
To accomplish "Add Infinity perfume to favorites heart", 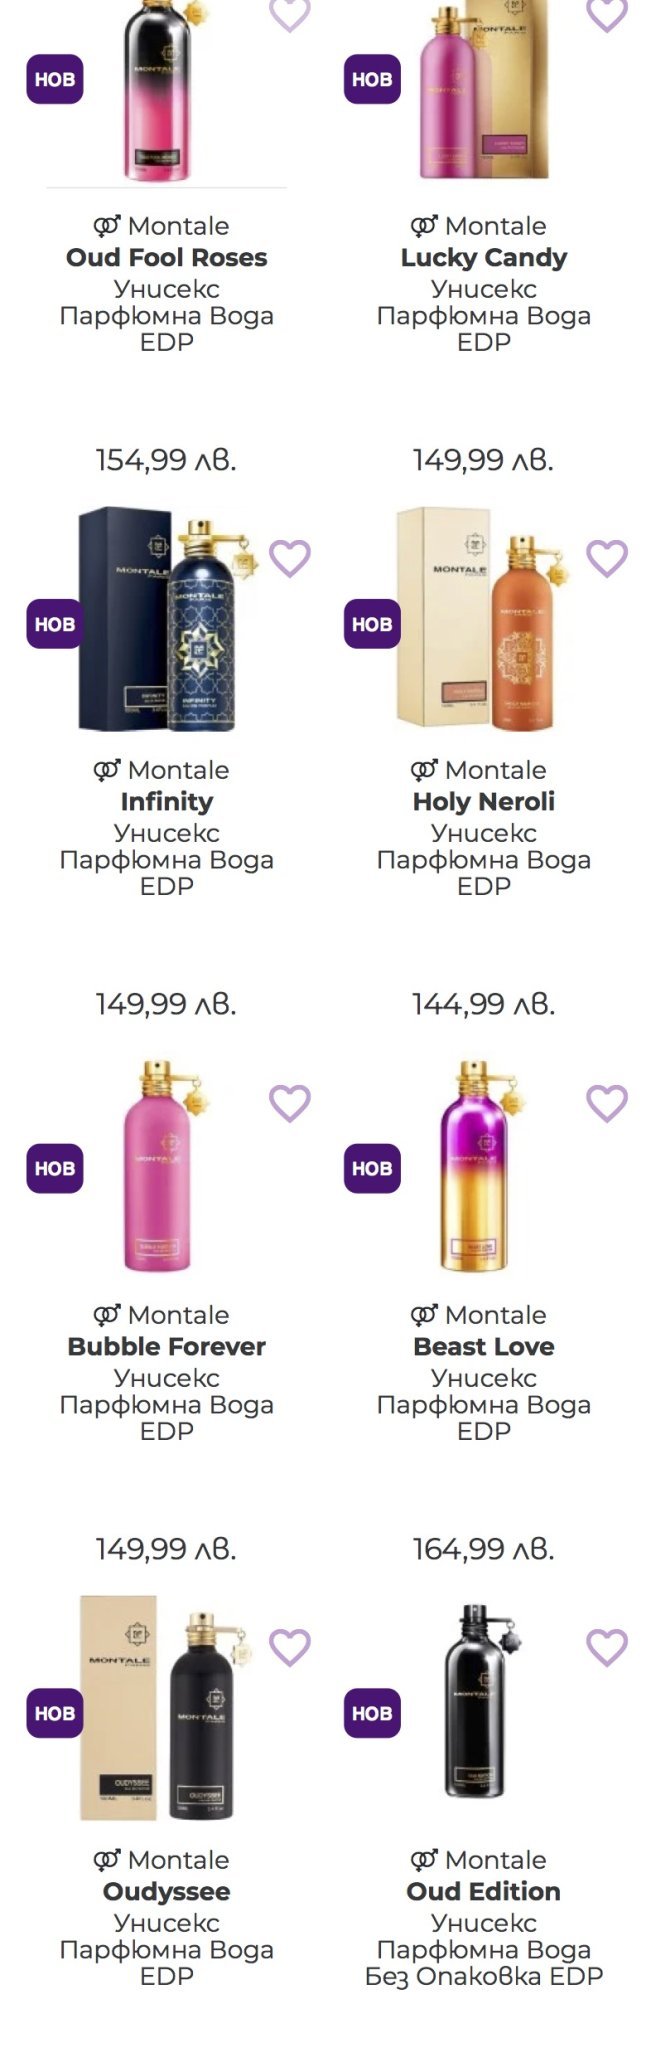I will (290, 558).
